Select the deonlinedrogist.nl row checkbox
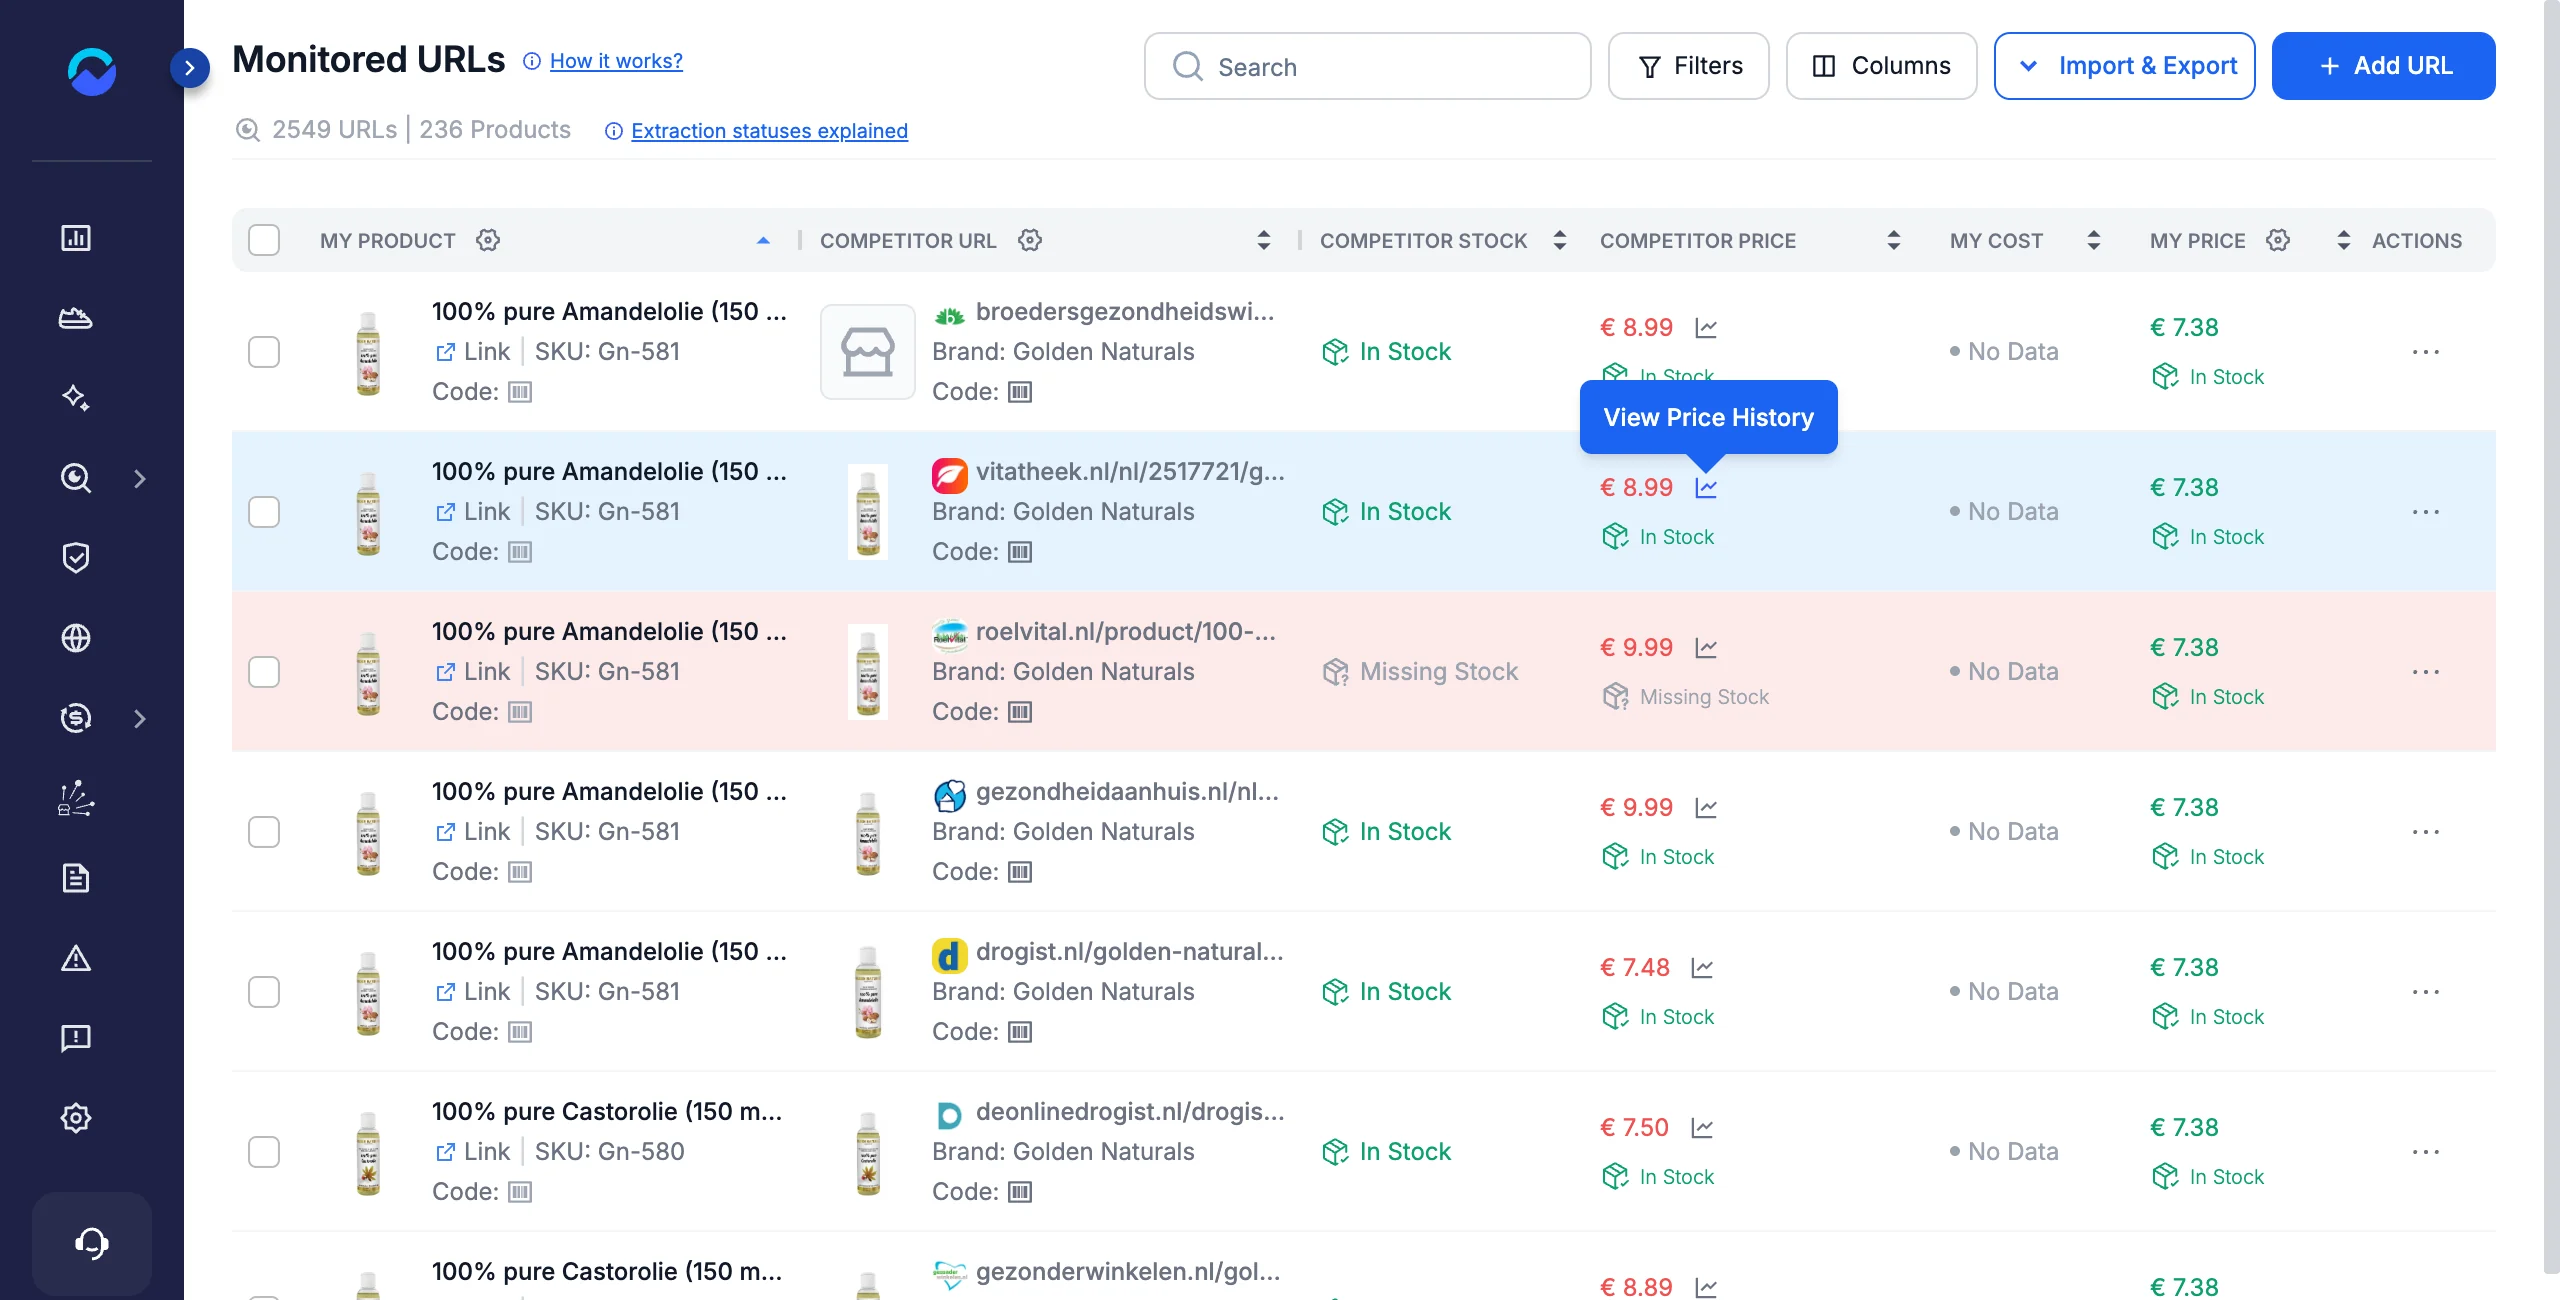This screenshot has width=2560, height=1300. coord(264,1152)
